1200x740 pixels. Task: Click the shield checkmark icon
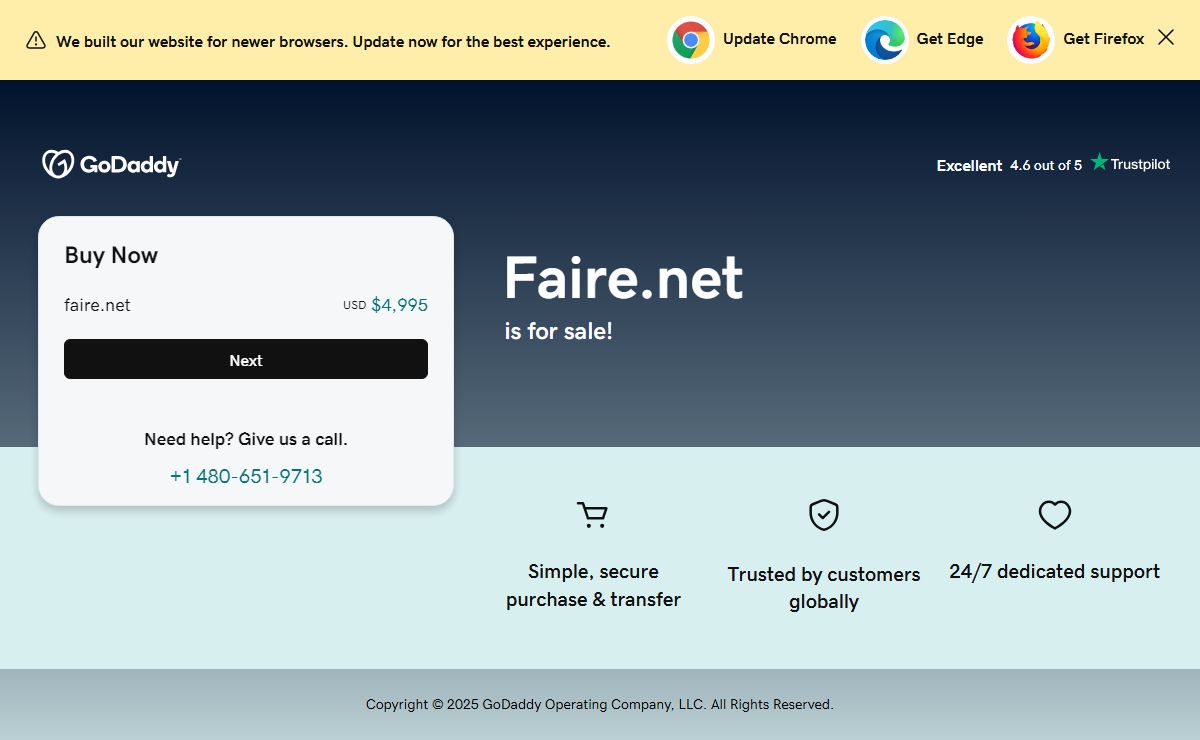pos(823,515)
